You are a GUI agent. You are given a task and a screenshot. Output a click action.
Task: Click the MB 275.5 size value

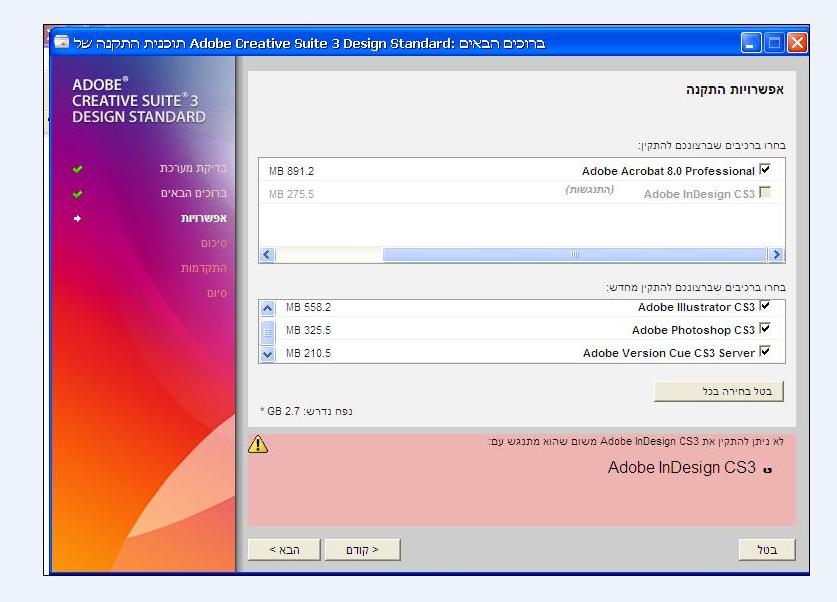coord(291,194)
